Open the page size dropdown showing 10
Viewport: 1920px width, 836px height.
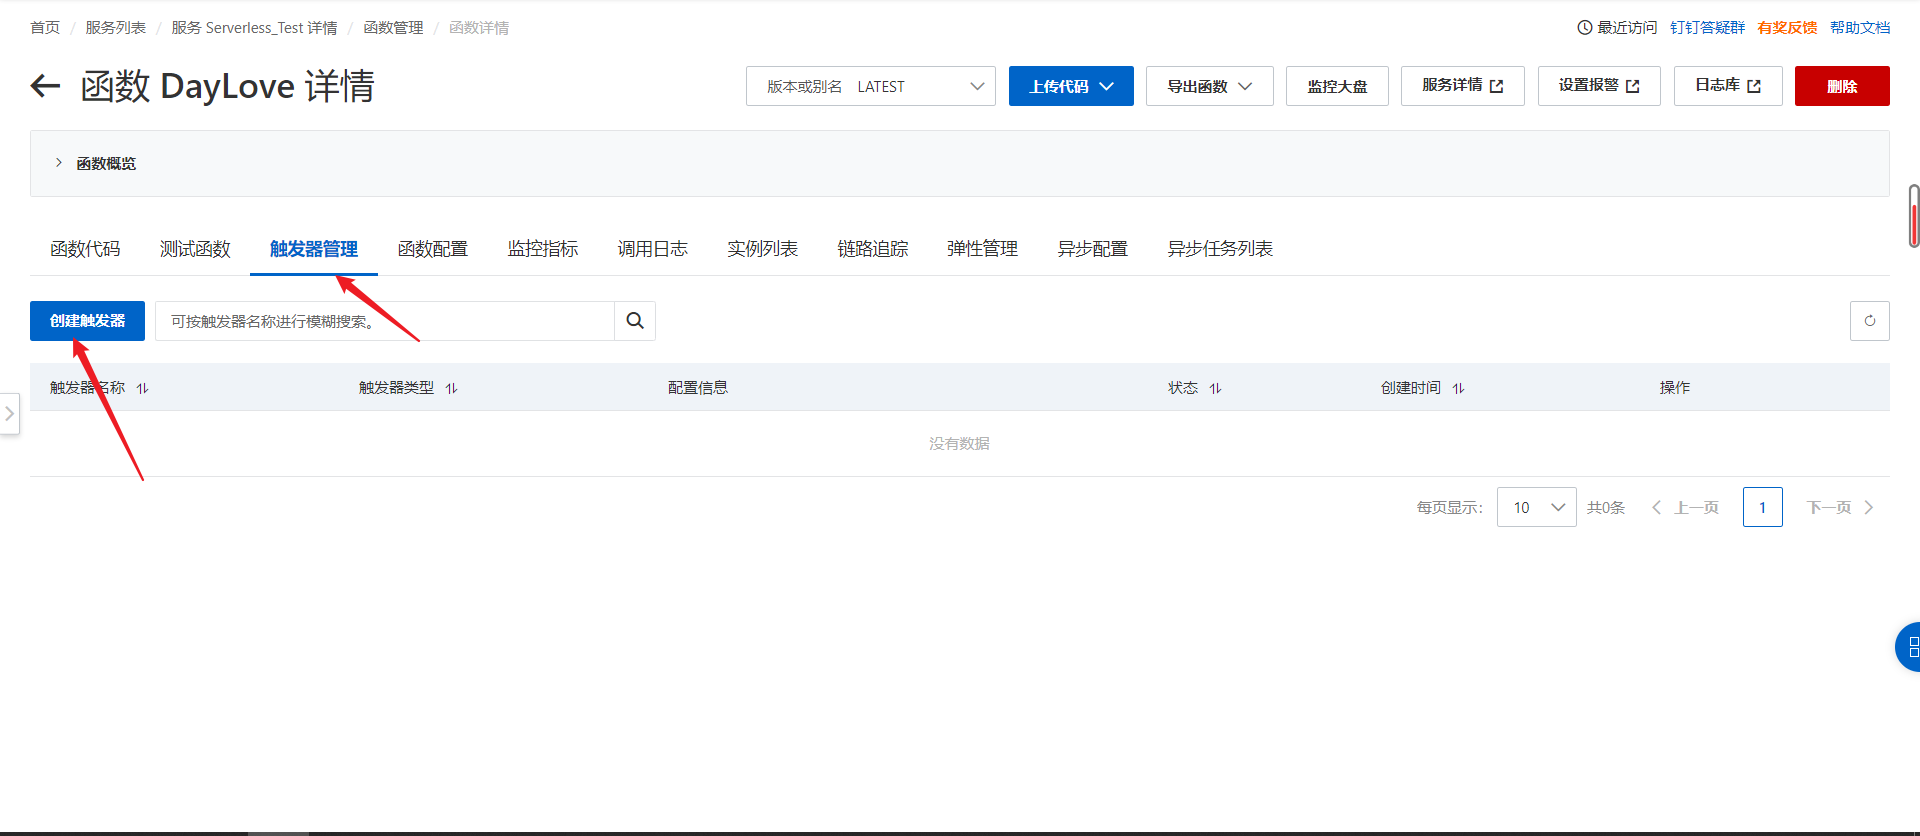(x=1536, y=507)
